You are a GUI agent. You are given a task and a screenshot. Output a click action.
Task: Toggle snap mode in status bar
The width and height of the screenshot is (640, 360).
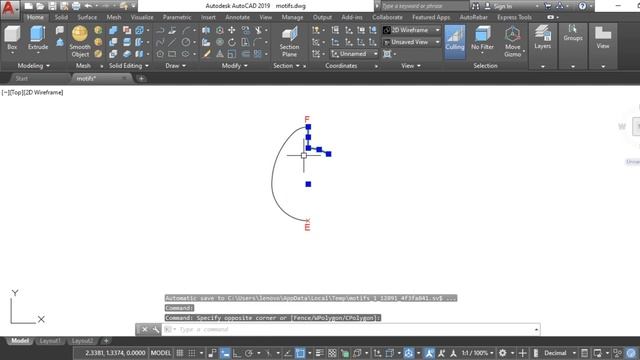pos(191,353)
